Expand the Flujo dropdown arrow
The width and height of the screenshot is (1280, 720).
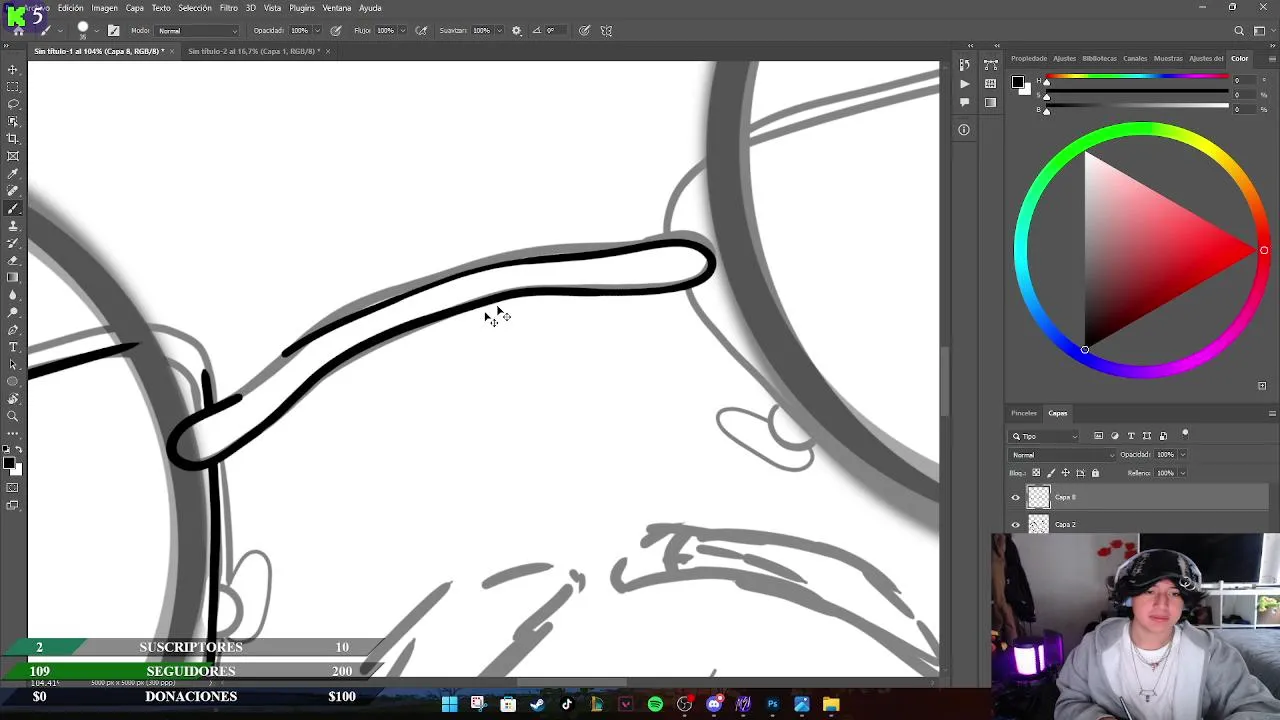click(x=402, y=30)
